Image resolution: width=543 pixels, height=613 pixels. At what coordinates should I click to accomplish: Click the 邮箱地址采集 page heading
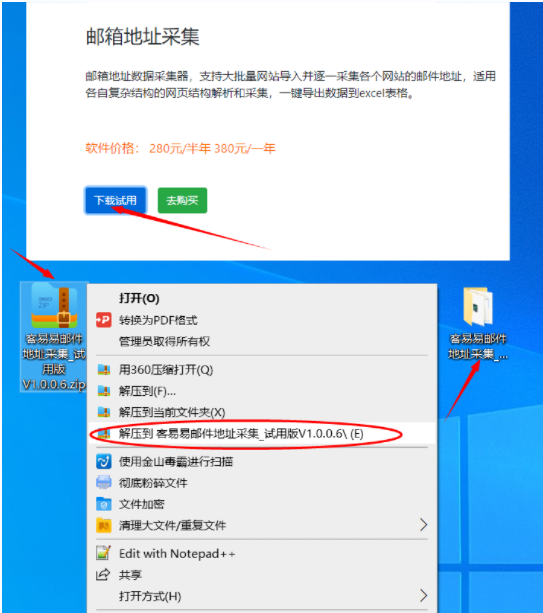click(x=143, y=37)
